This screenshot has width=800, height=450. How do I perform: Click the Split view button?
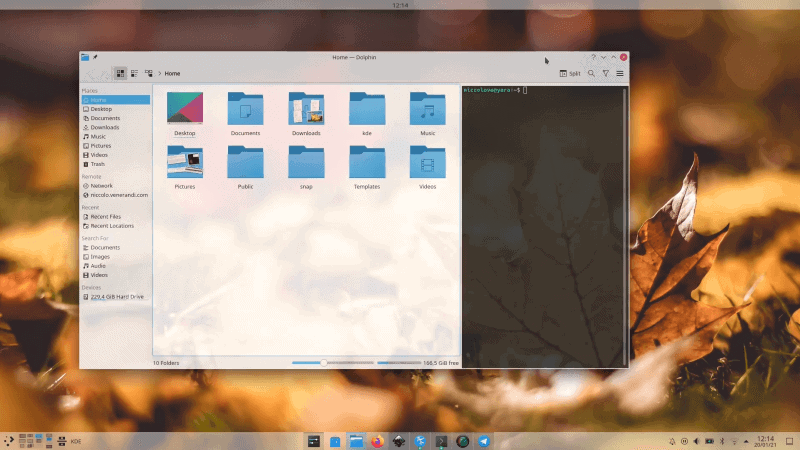570,73
